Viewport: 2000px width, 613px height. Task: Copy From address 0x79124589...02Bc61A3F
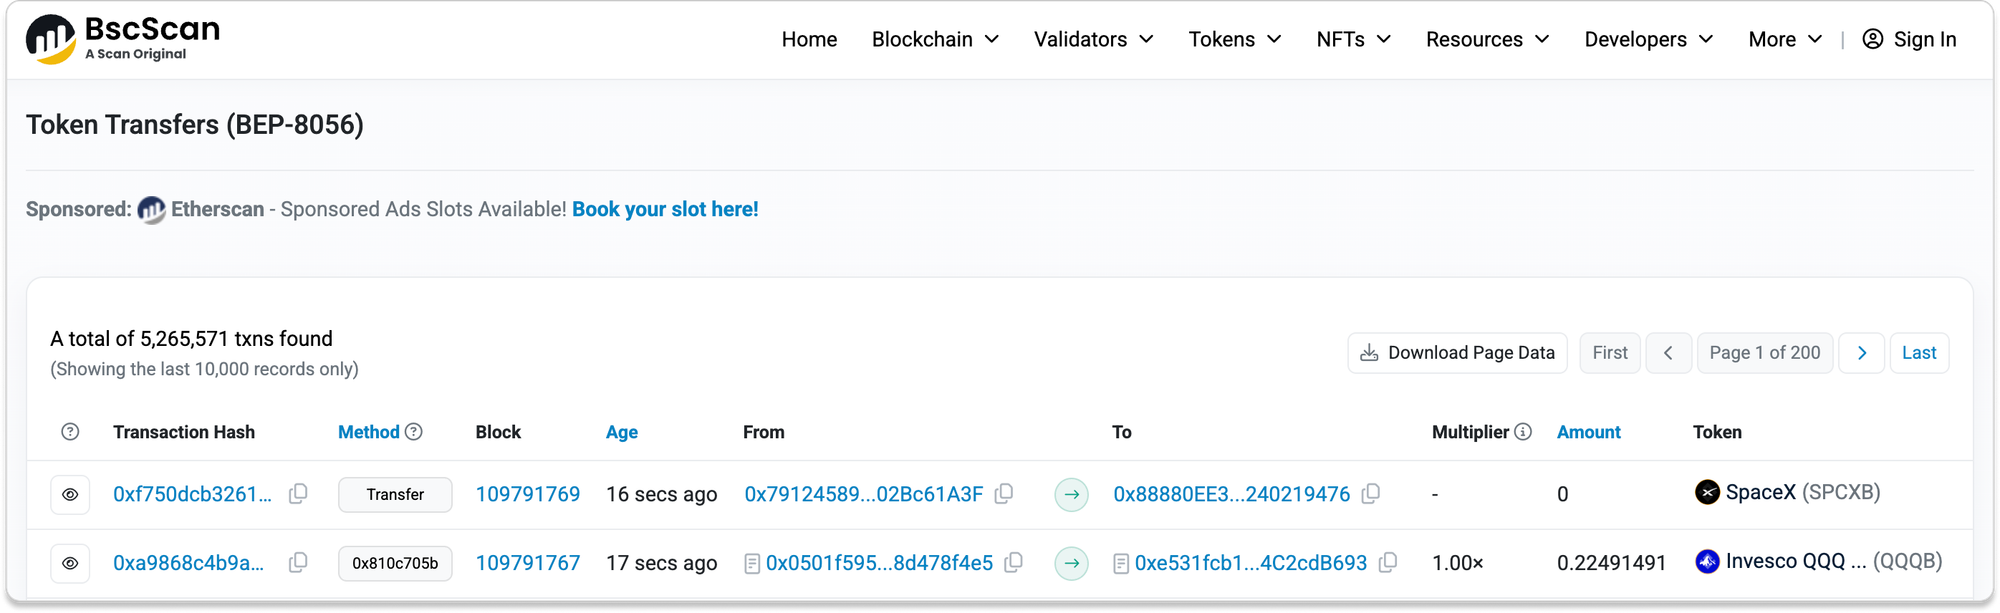click(1004, 494)
